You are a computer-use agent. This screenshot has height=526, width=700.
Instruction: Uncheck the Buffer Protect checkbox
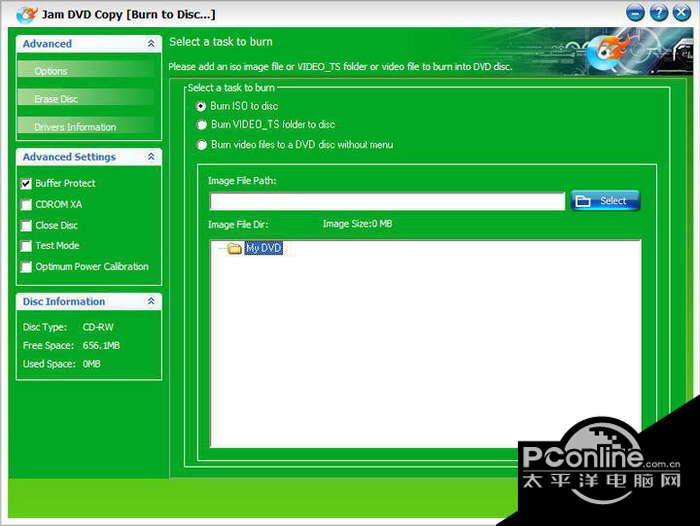[26, 184]
